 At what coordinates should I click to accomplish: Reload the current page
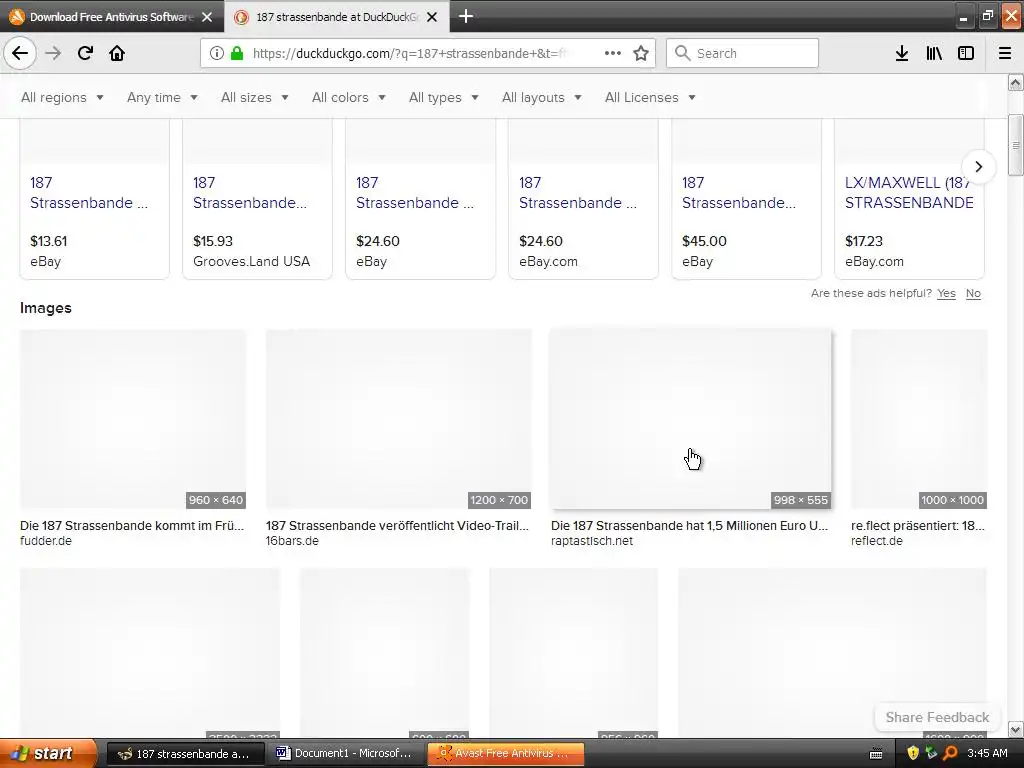point(85,53)
